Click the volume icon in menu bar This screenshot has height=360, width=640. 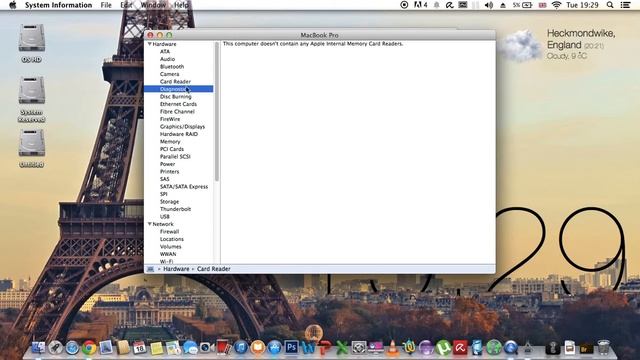489,5
